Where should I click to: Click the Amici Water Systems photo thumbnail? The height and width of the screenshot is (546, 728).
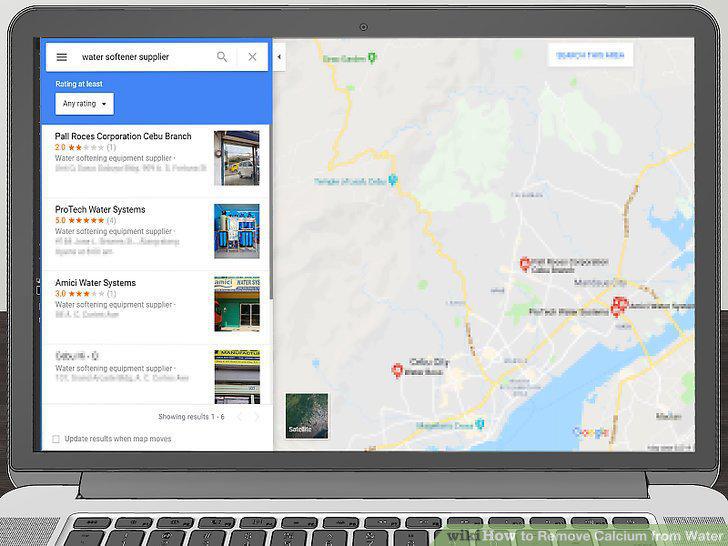[x=237, y=304]
